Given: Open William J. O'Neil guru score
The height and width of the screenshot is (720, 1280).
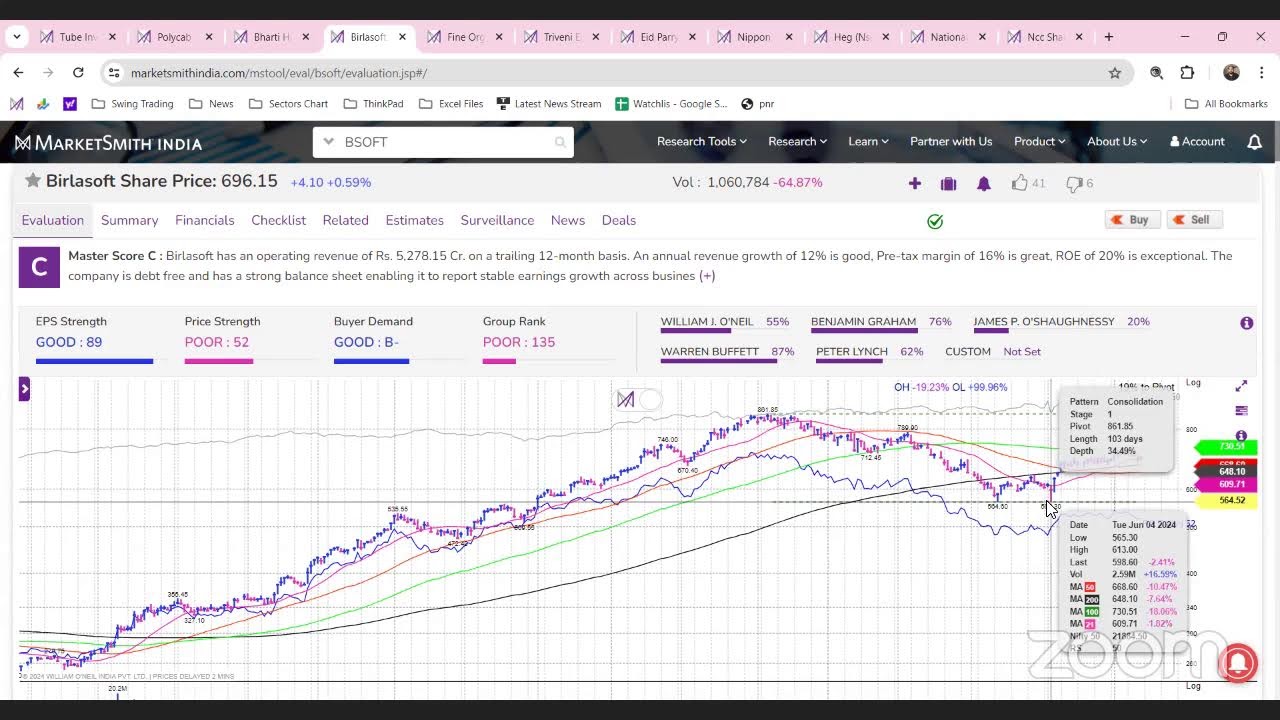Looking at the screenshot, I should click(725, 322).
